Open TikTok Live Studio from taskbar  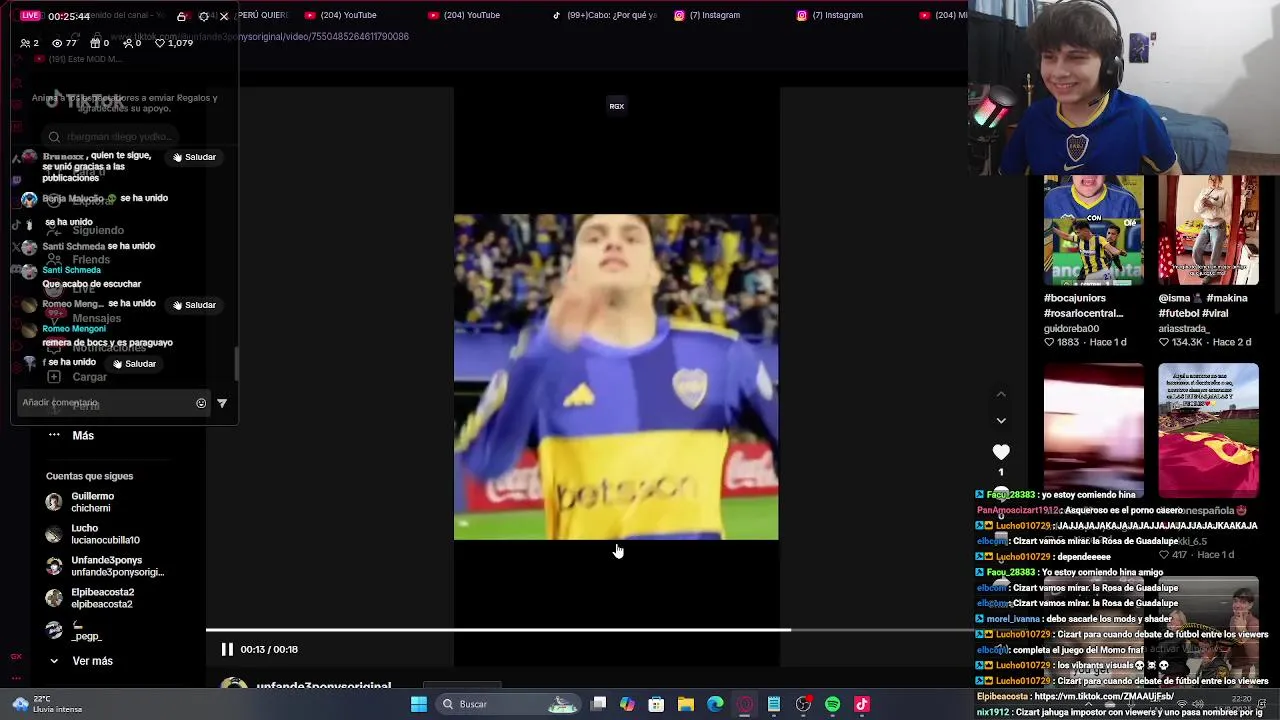tap(862, 704)
